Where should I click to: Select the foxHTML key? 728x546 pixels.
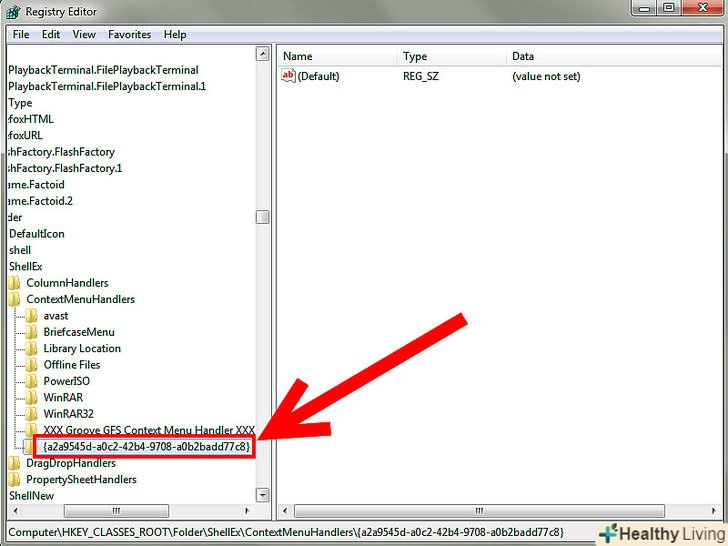click(31, 119)
